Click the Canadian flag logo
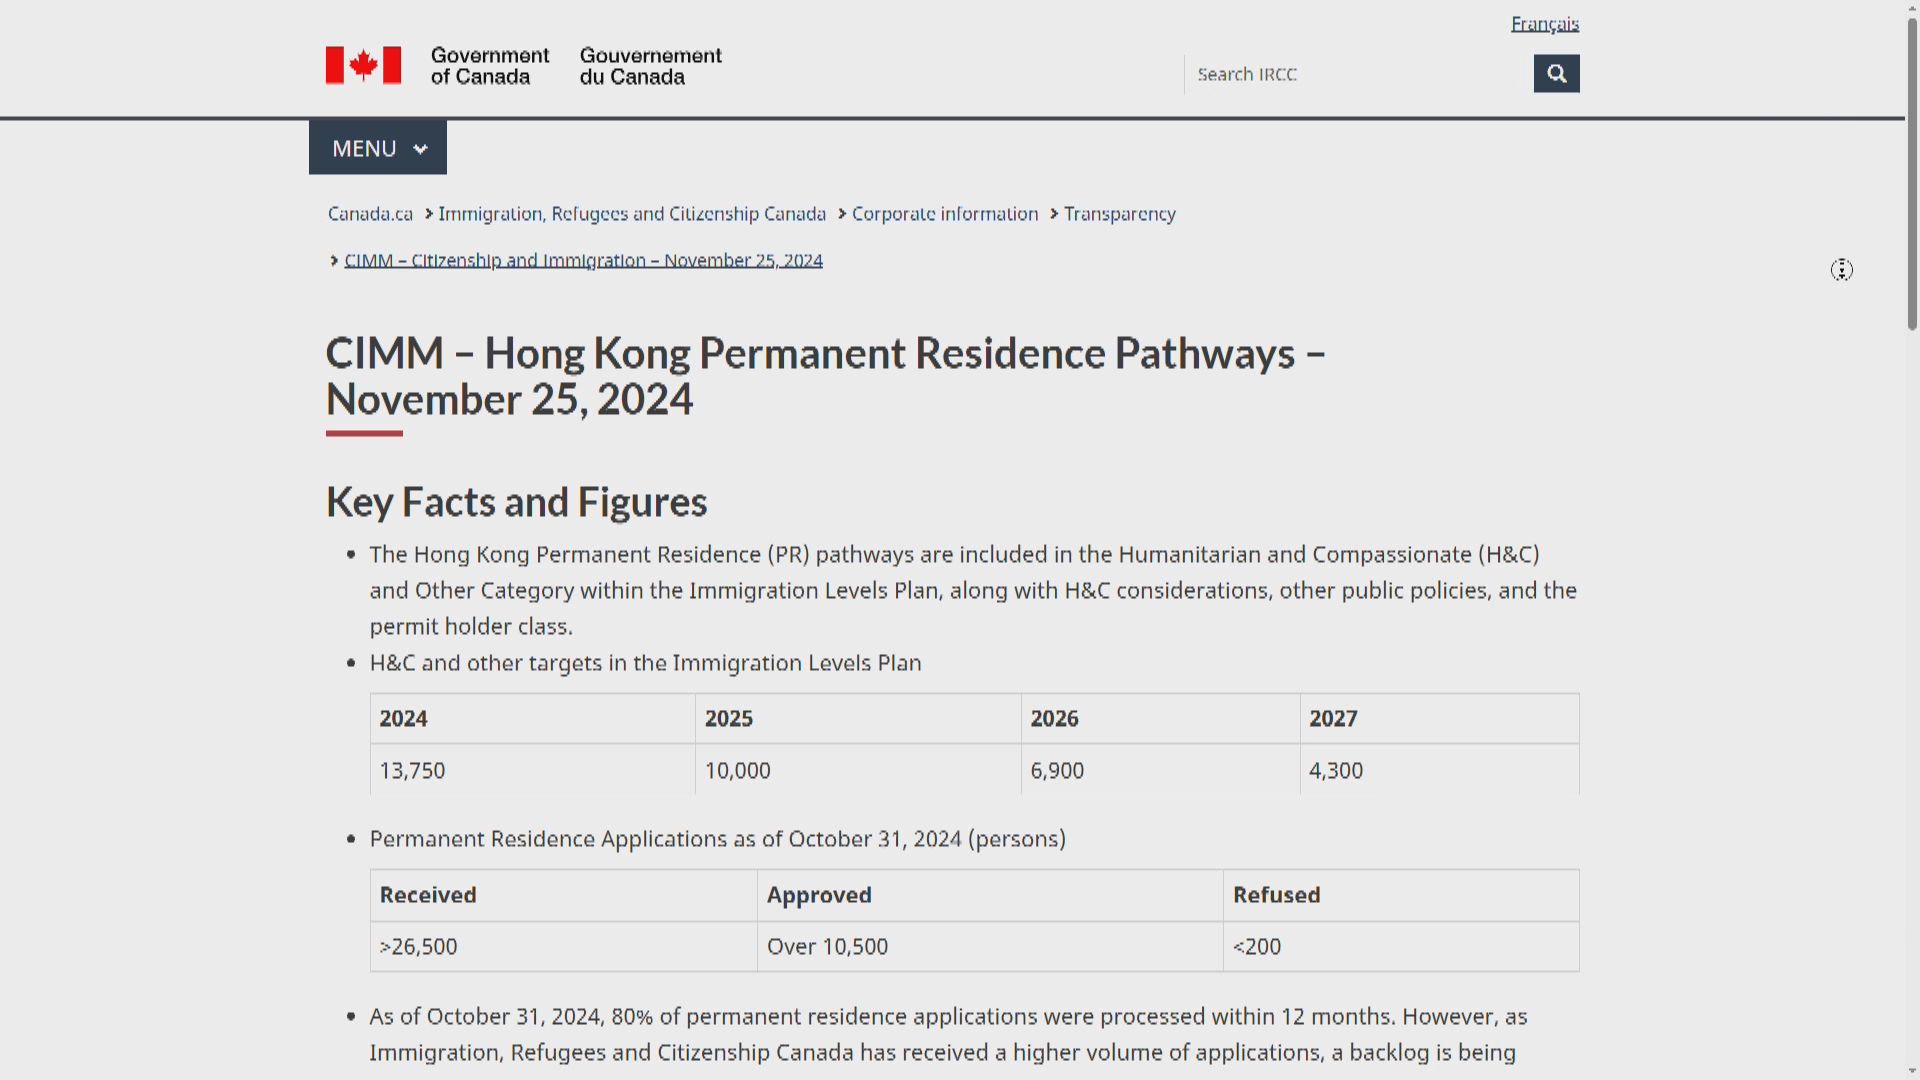The image size is (1920, 1080). pos(363,65)
